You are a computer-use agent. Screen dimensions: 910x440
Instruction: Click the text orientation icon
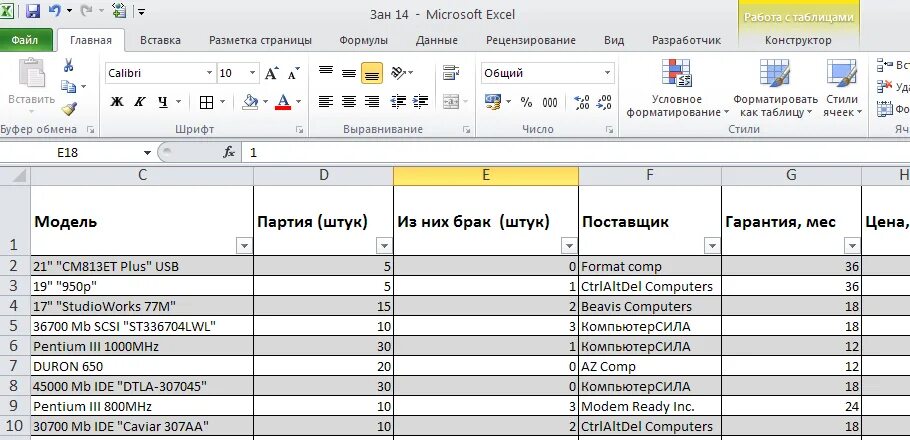coord(398,73)
